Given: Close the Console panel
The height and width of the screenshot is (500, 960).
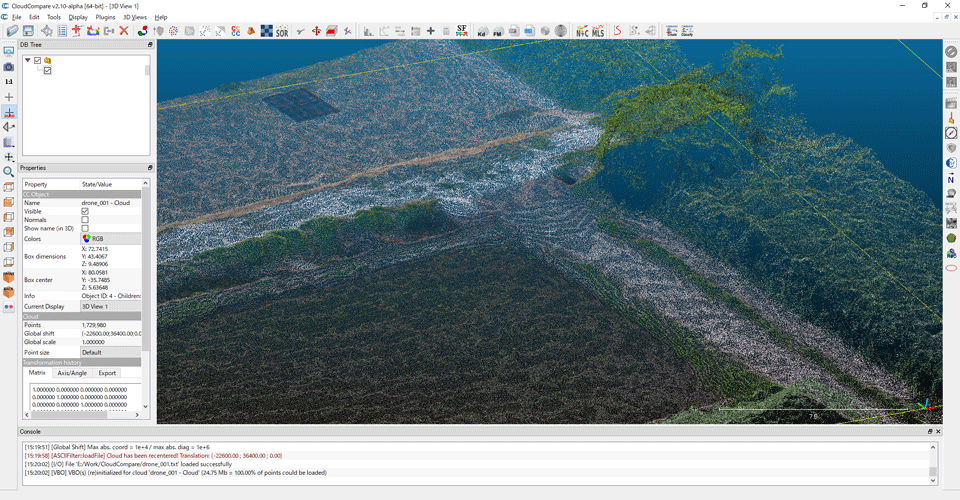Looking at the screenshot, I should coord(938,431).
